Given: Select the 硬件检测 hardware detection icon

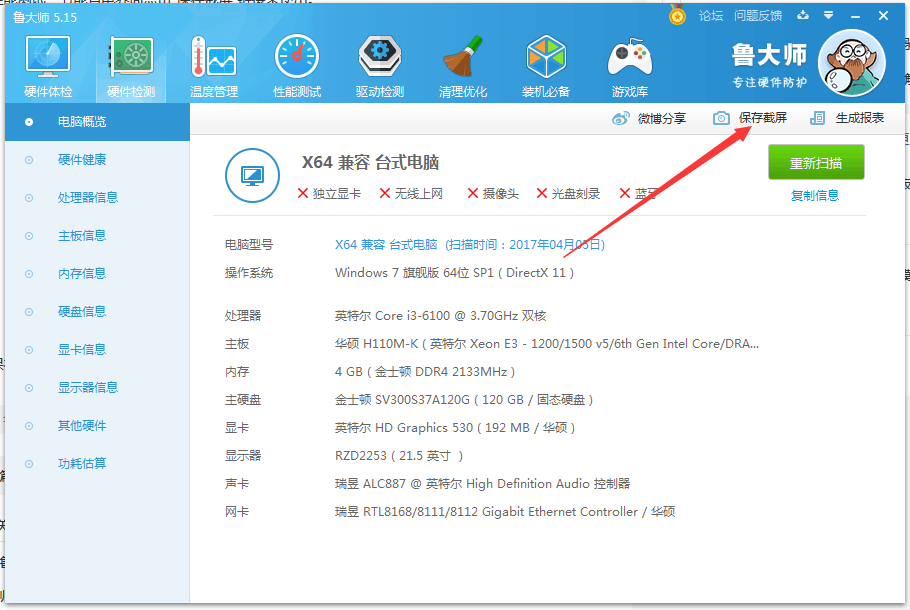Looking at the screenshot, I should coord(131,57).
